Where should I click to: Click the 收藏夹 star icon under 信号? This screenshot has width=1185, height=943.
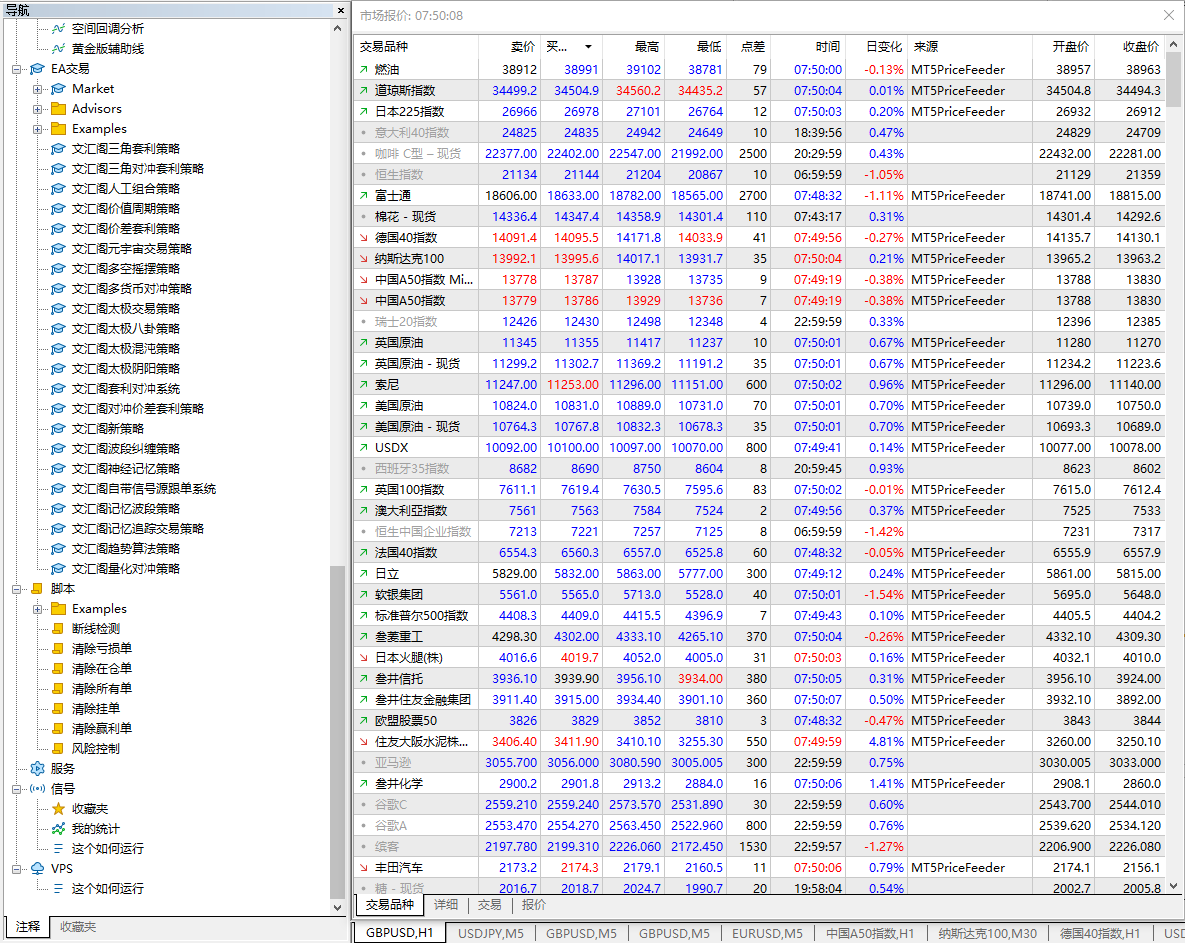pyautogui.click(x=59, y=808)
